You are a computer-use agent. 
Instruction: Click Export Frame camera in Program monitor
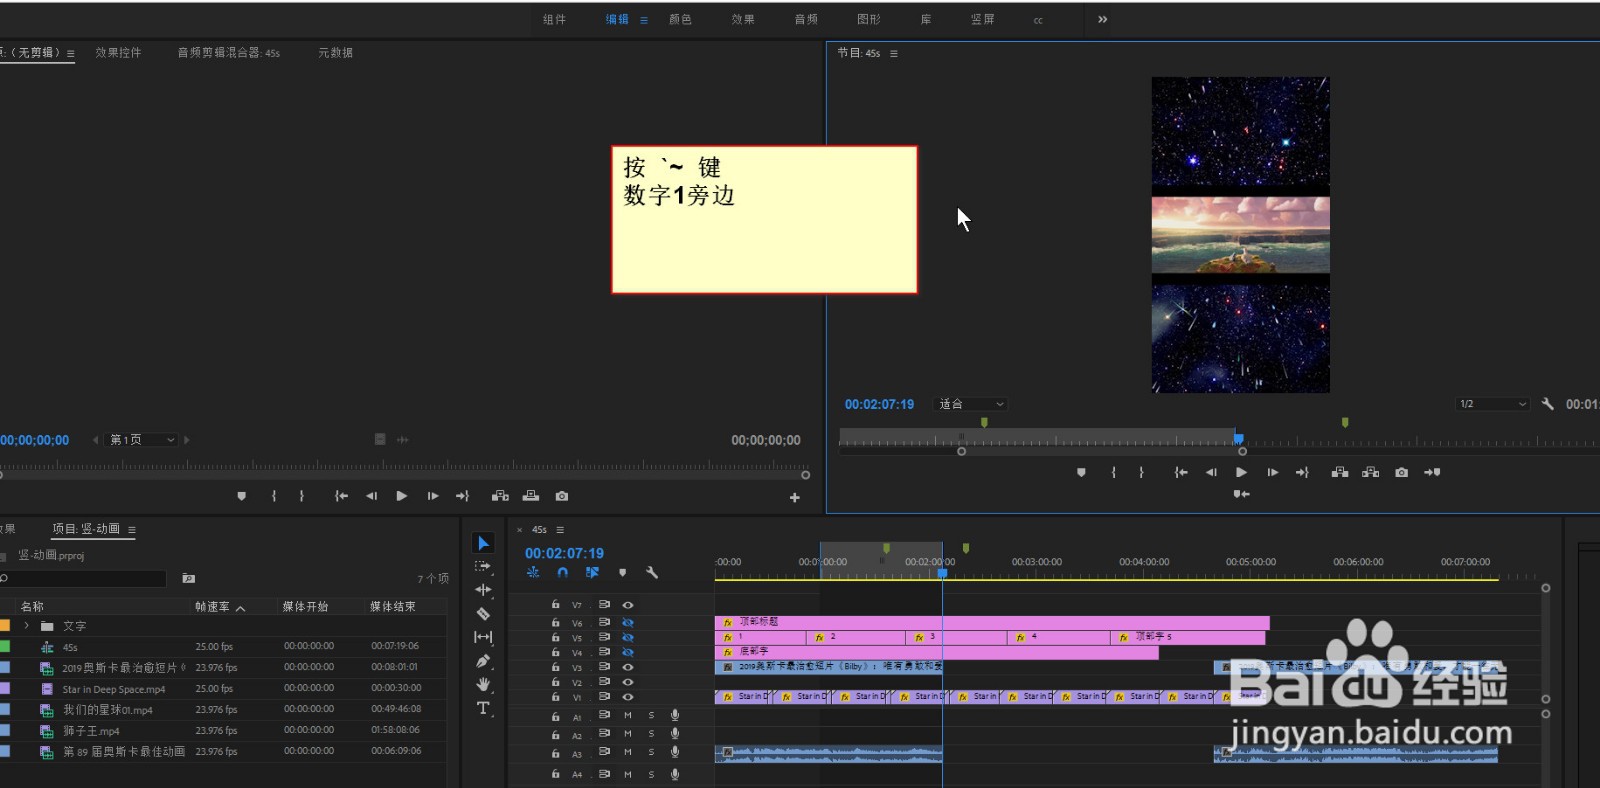[x=1401, y=472]
